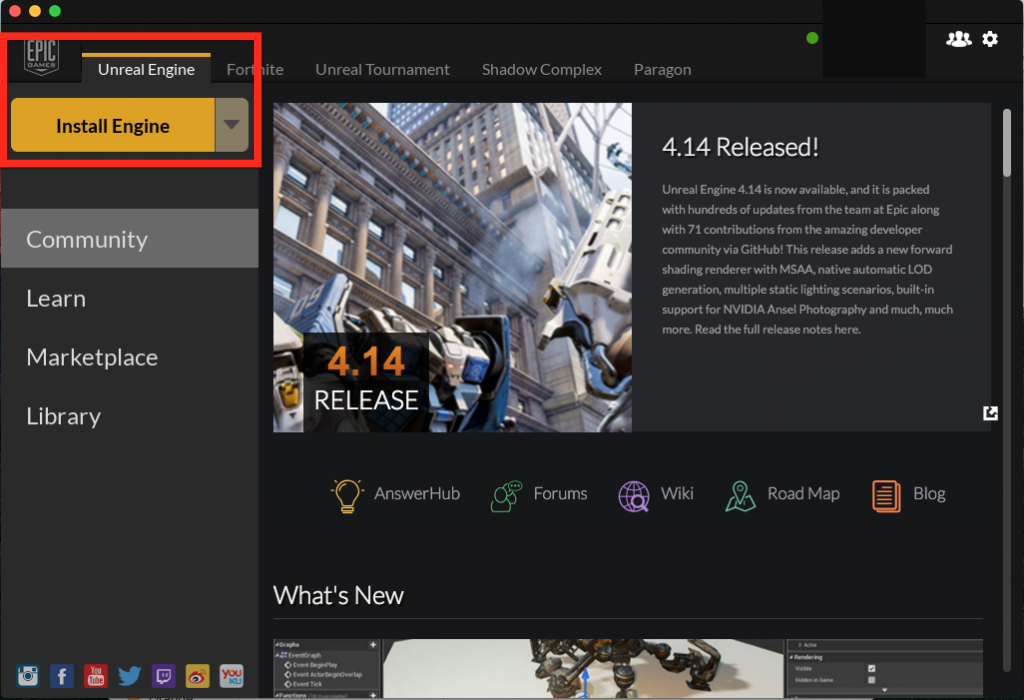Switch to the Paragon tab
Viewport: 1024px width, 700px height.
pos(662,69)
